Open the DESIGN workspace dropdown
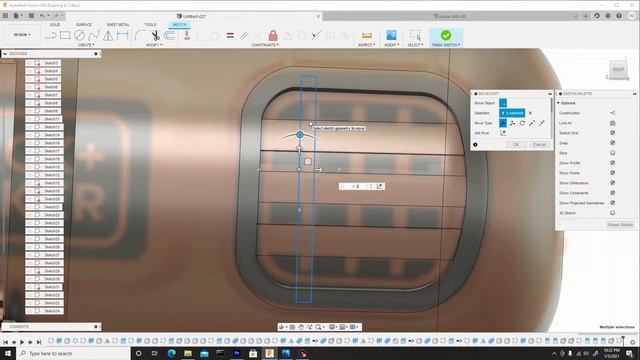The image size is (640, 360). coord(22,35)
